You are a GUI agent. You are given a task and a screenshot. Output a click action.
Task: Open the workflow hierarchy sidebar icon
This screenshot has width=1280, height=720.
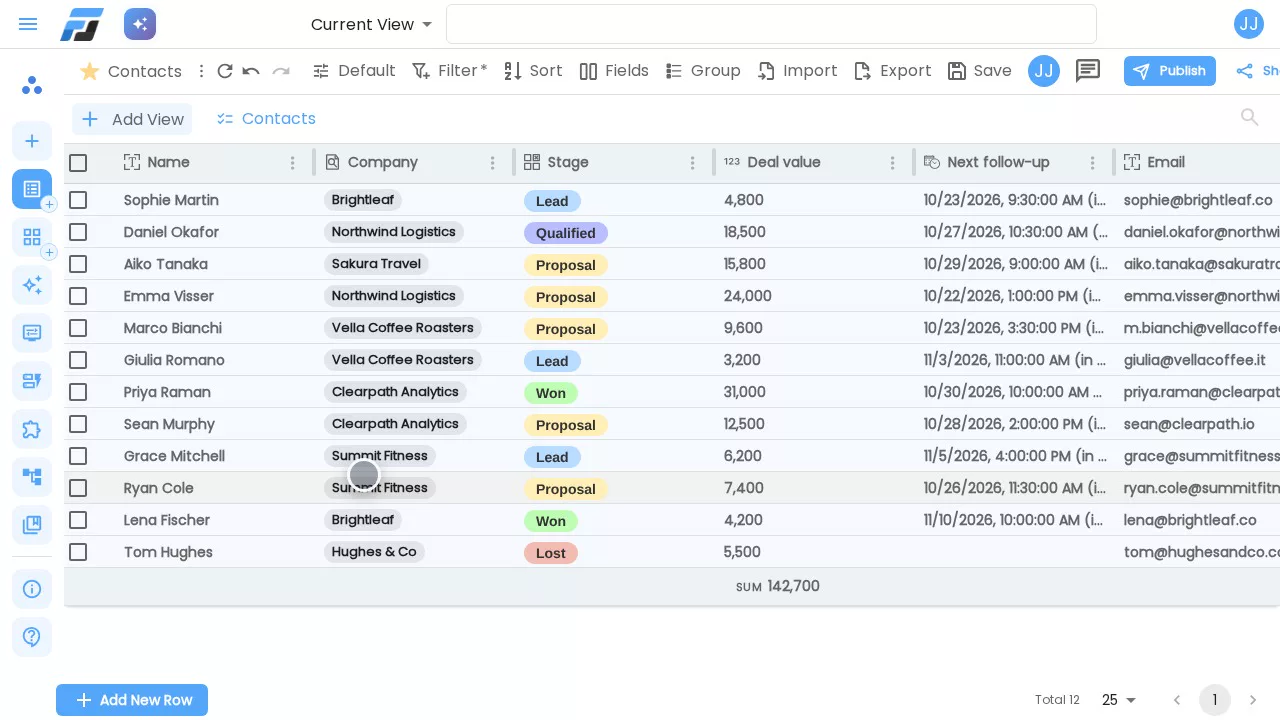tap(32, 477)
